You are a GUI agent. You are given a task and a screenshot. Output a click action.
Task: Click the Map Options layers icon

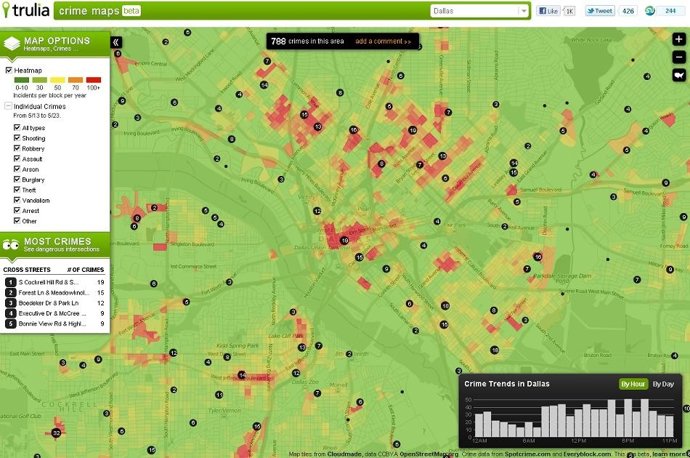pos(12,44)
